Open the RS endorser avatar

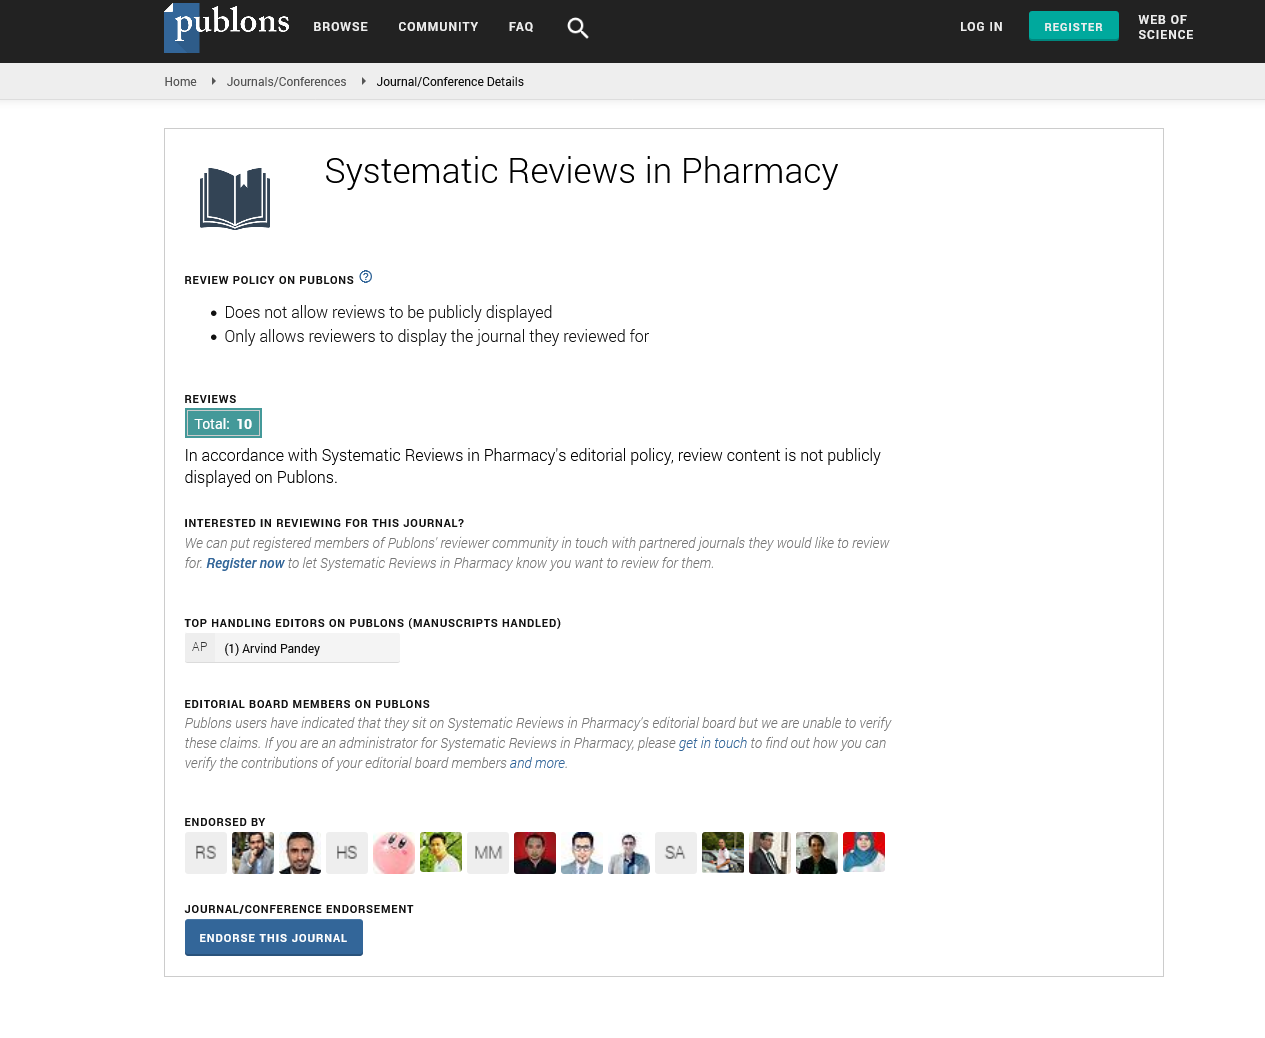[205, 853]
